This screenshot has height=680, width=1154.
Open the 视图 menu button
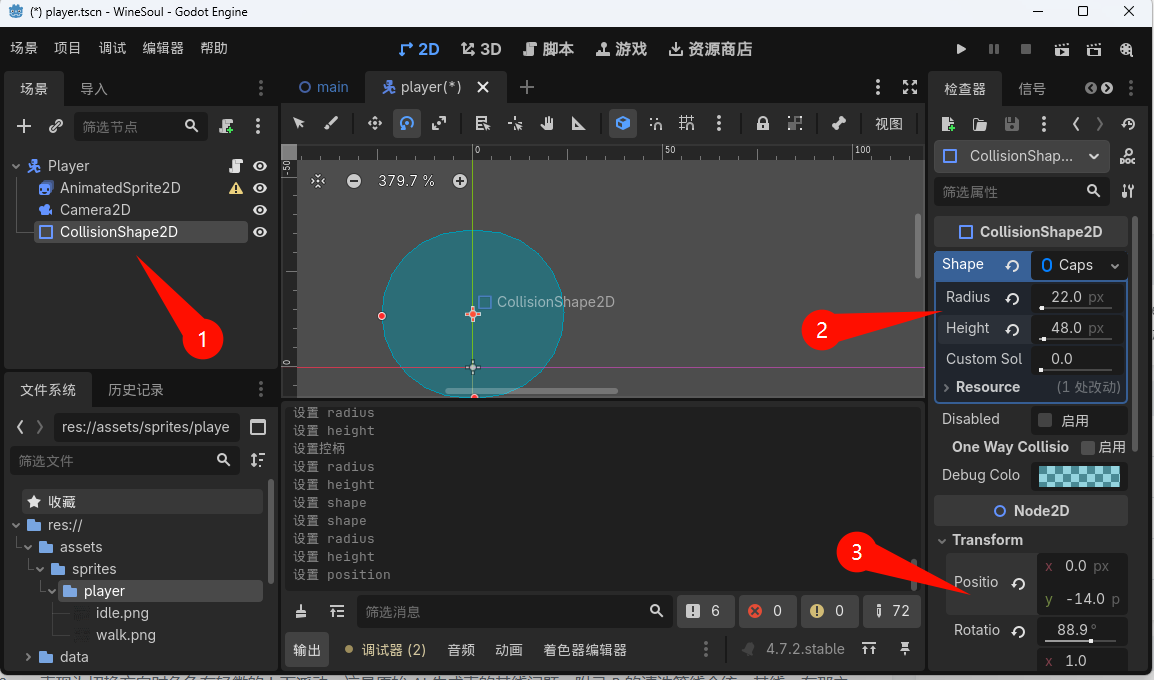tap(888, 124)
